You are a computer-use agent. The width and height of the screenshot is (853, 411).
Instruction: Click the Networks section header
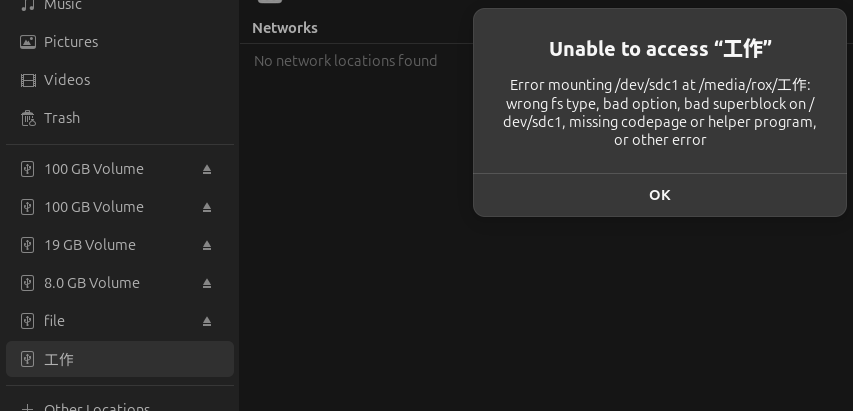285,28
